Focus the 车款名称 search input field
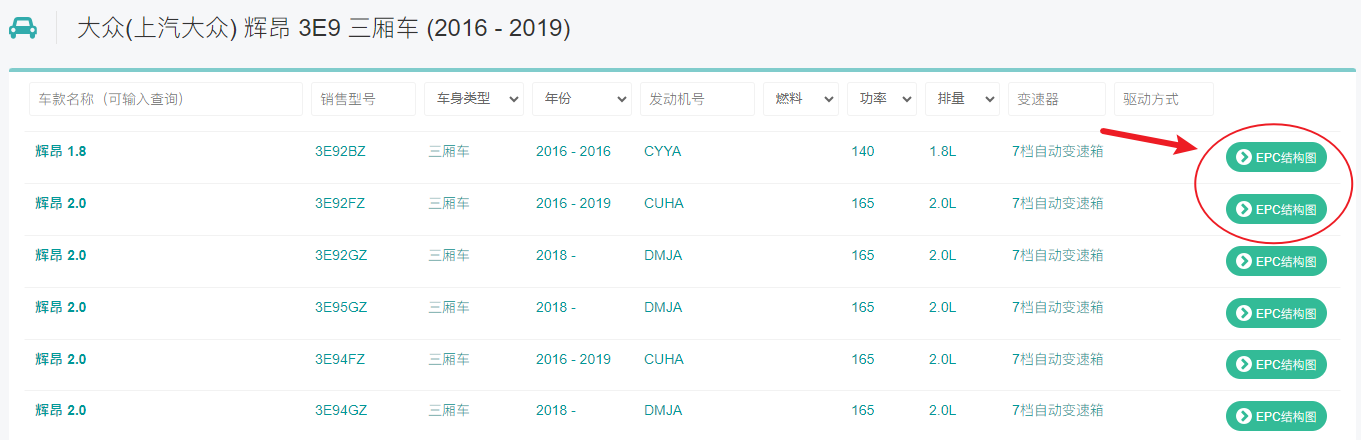 [x=166, y=99]
